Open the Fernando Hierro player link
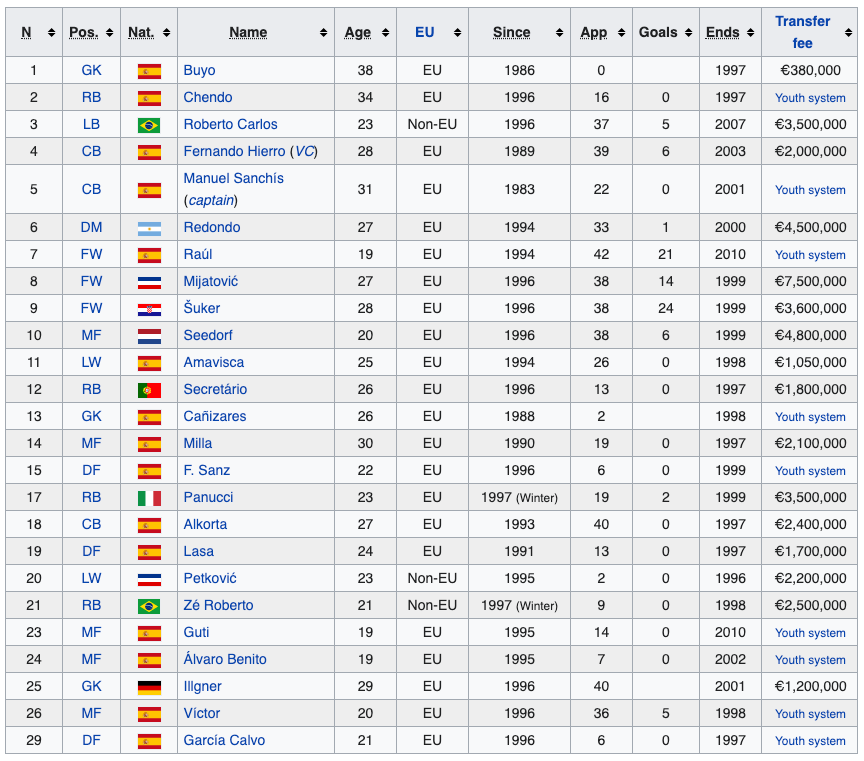864x761 pixels. tap(234, 151)
